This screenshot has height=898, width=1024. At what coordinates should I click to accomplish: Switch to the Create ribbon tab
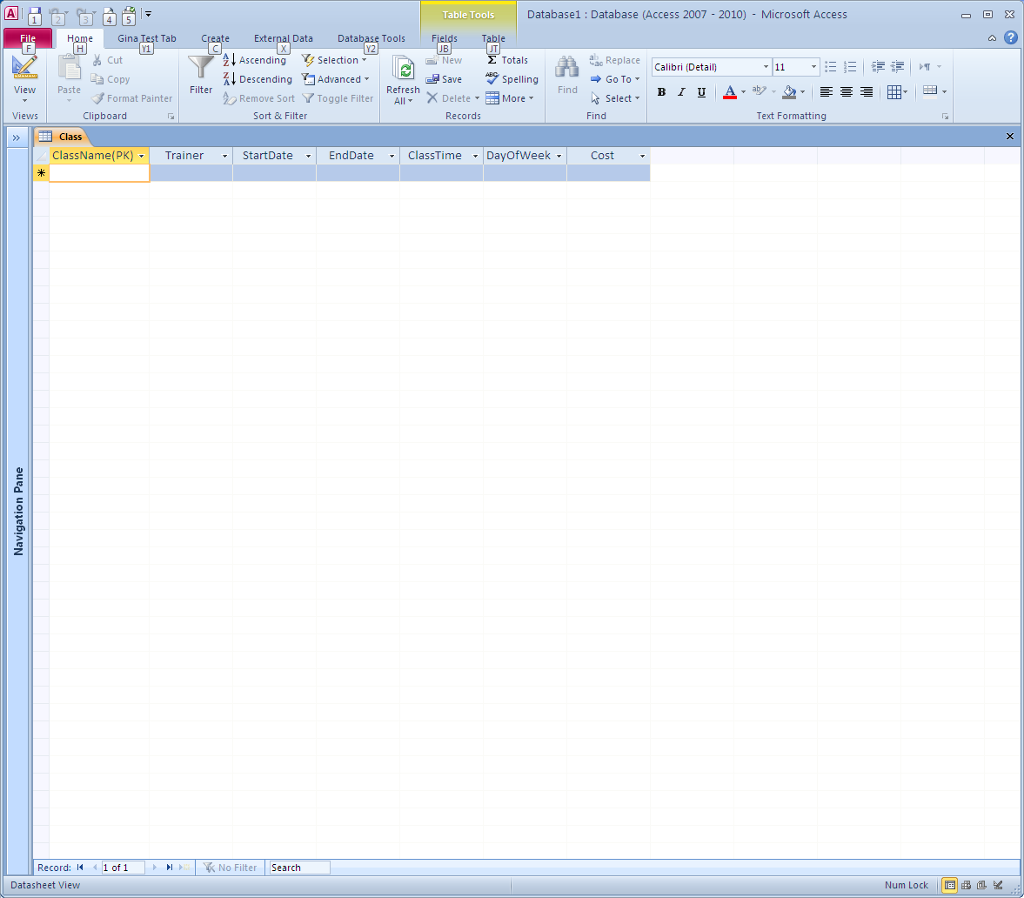point(215,38)
